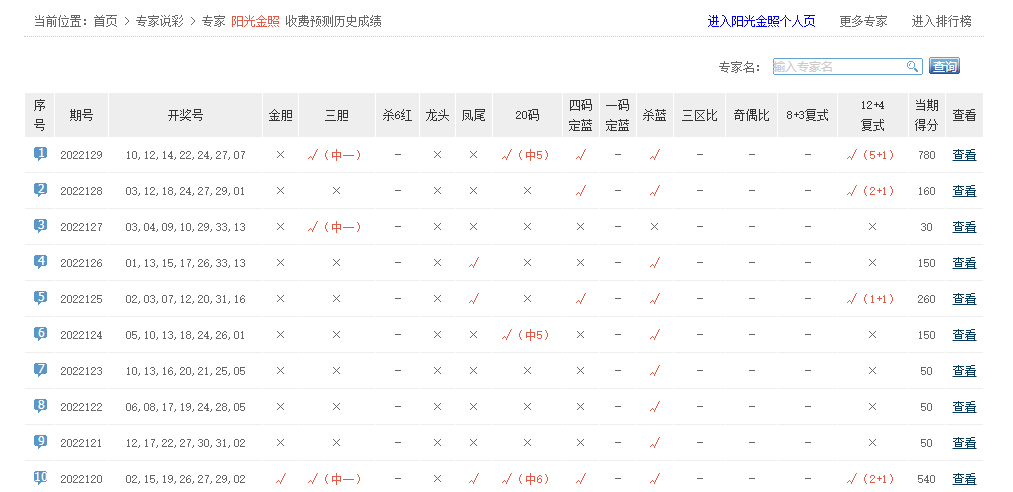Click 首页 in the breadcrumb
The width and height of the screenshot is (1013, 492).
[x=105, y=21]
